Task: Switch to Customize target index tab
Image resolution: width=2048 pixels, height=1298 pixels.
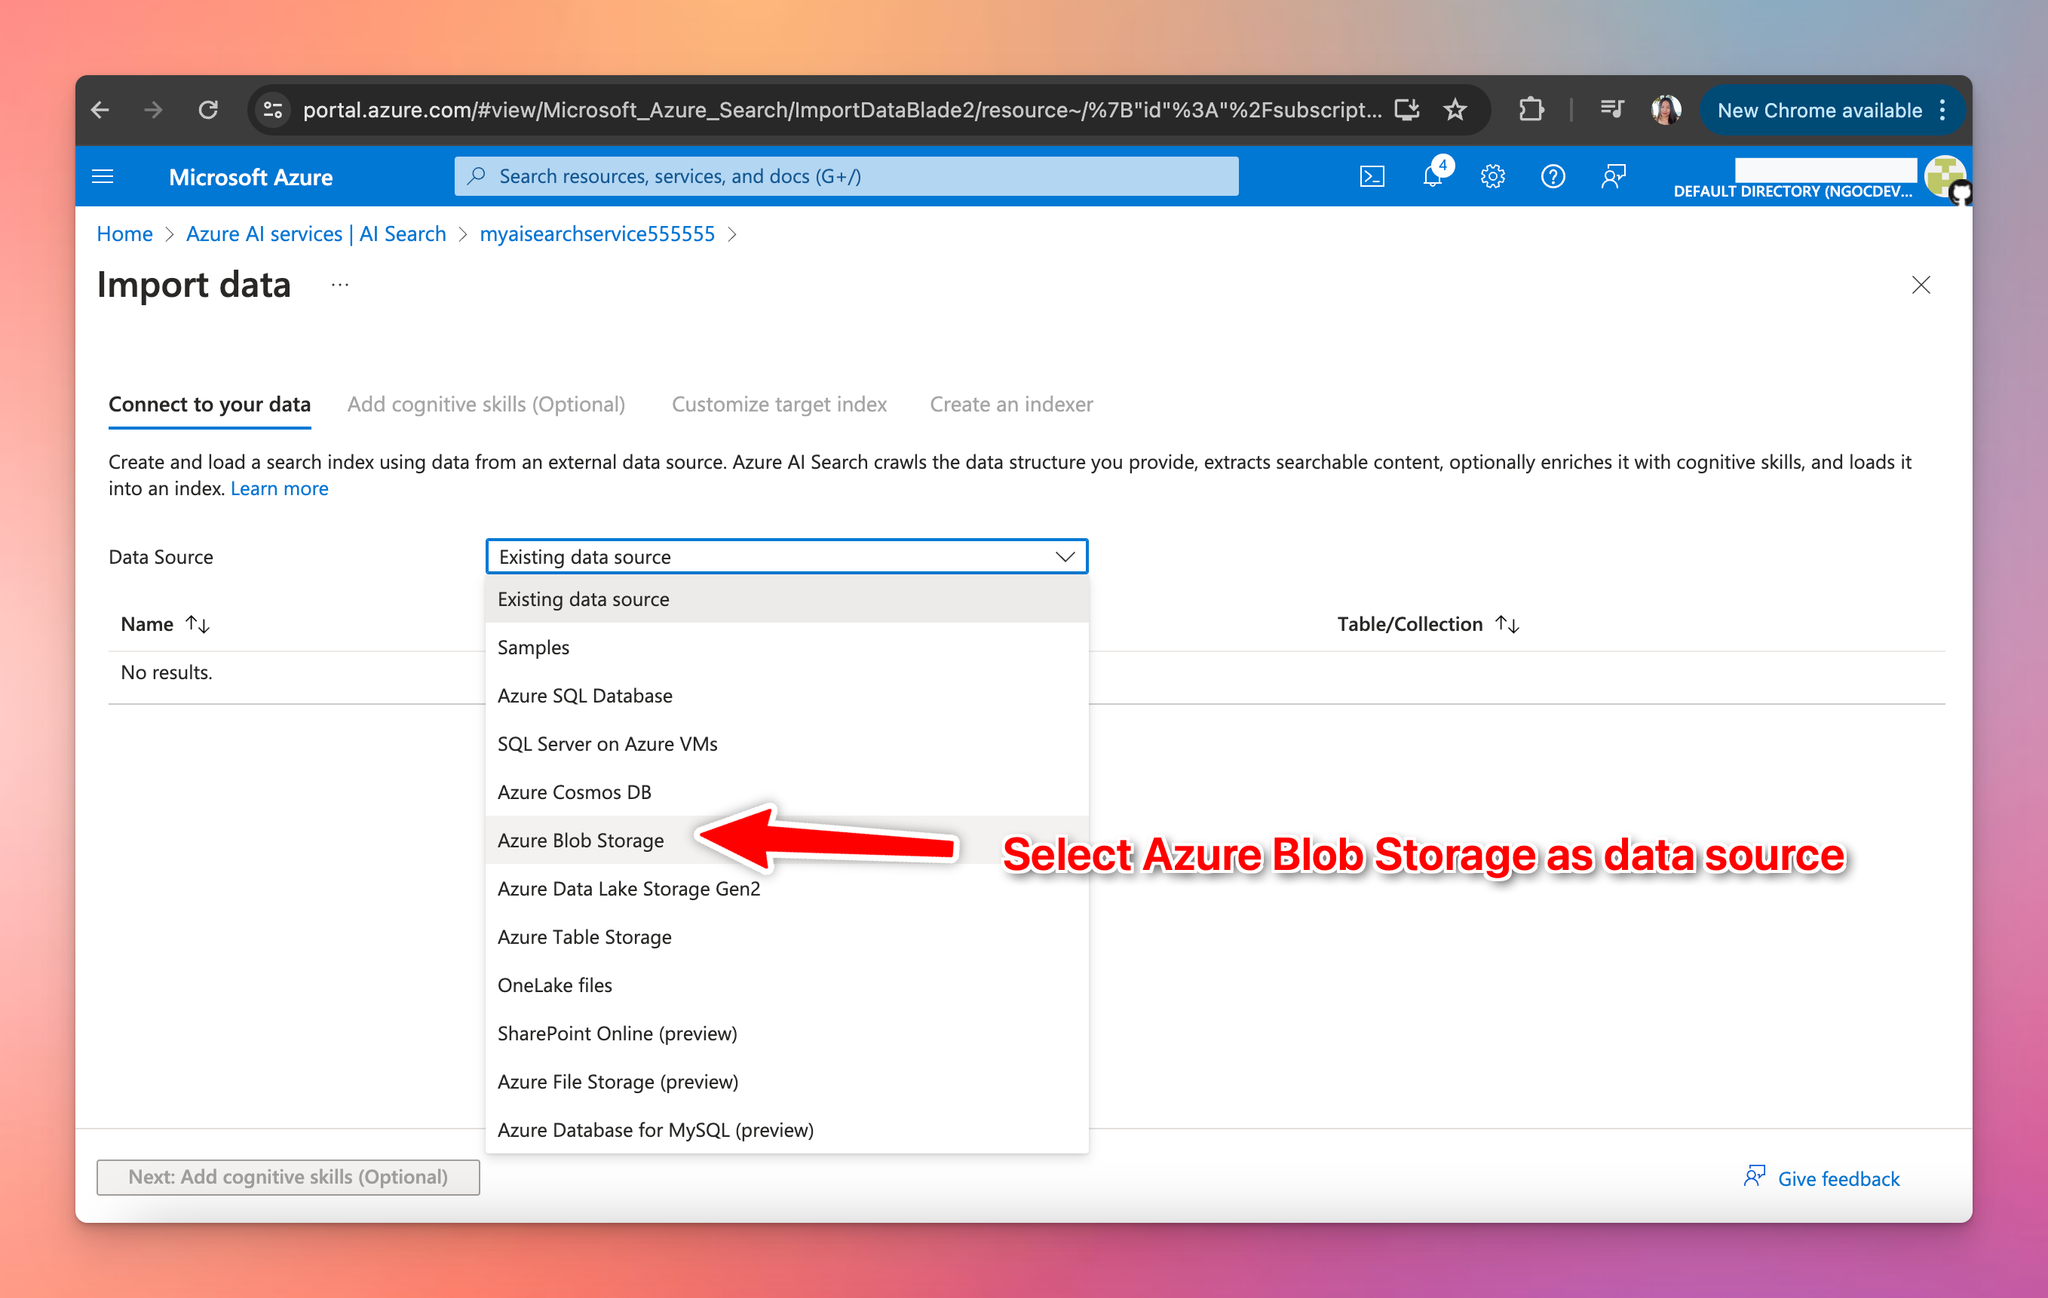Action: pyautogui.click(x=779, y=404)
